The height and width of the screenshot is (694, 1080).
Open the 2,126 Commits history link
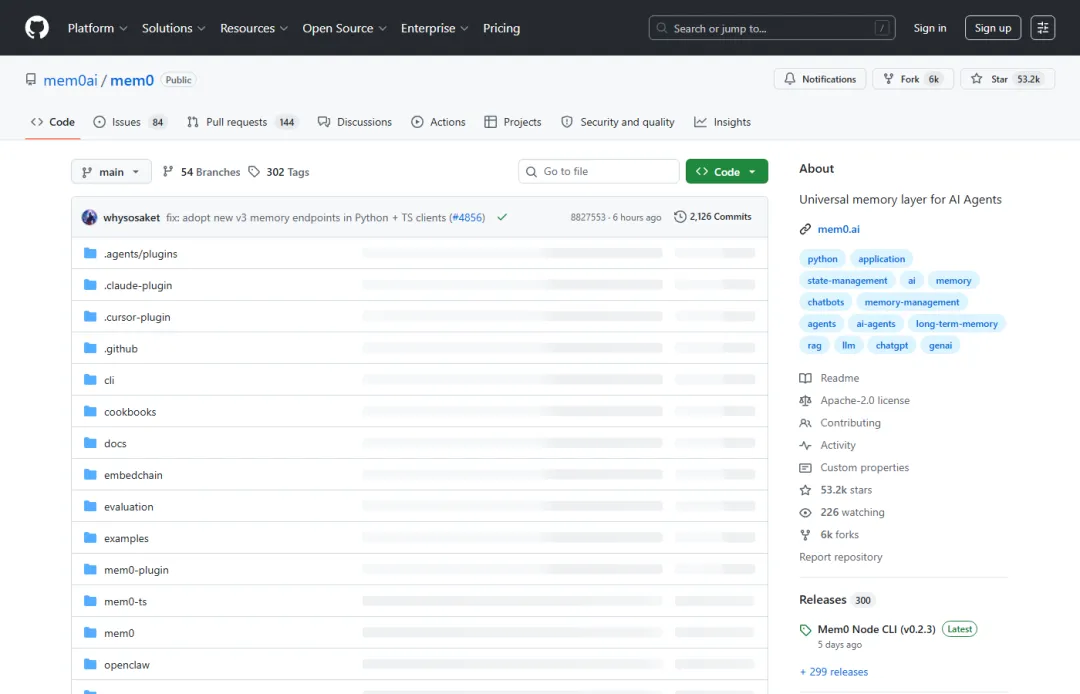tap(713, 216)
